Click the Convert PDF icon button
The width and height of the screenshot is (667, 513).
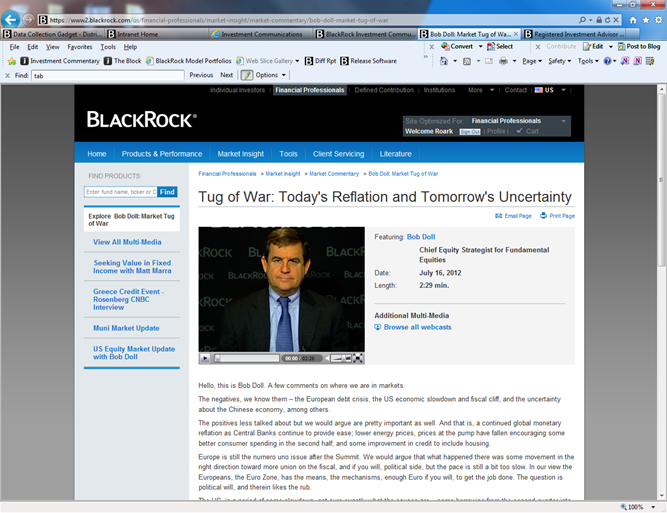tap(457, 46)
